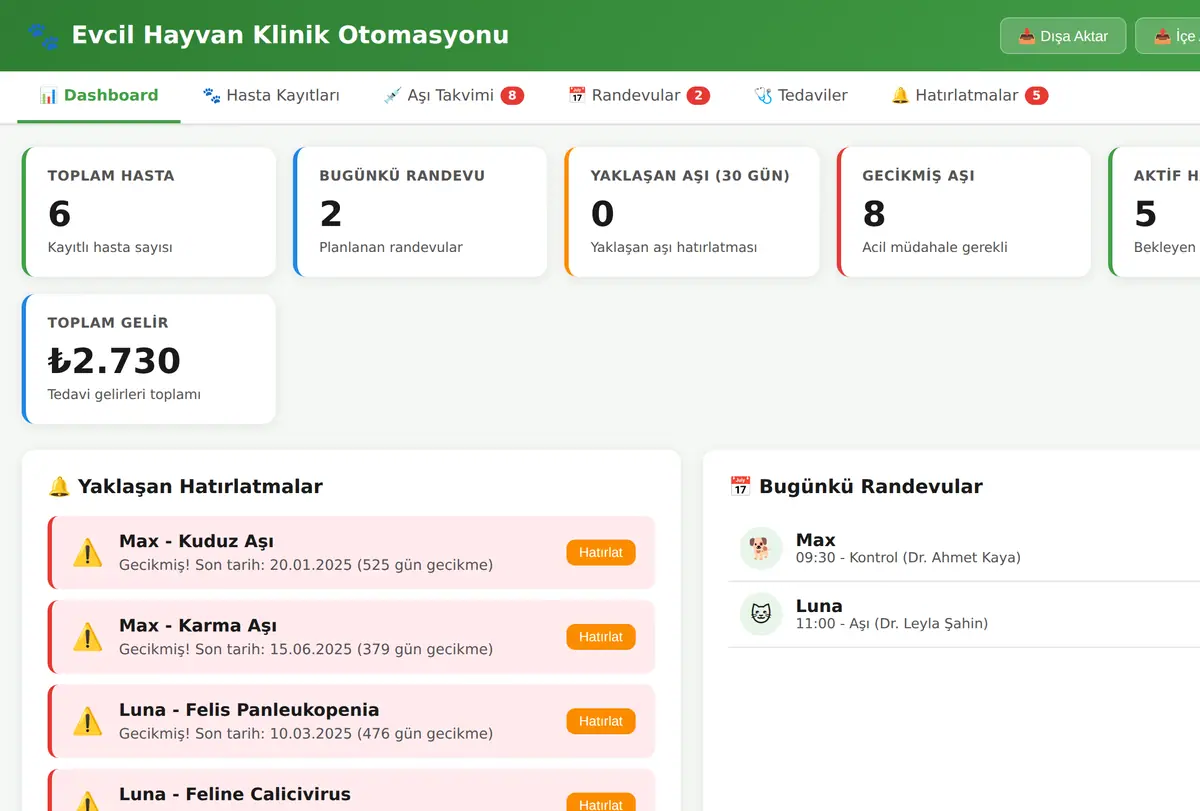Image resolution: width=1200 pixels, height=811 pixels.
Task: Click the "Planlanan randevular" caption
Action: click(x=391, y=247)
